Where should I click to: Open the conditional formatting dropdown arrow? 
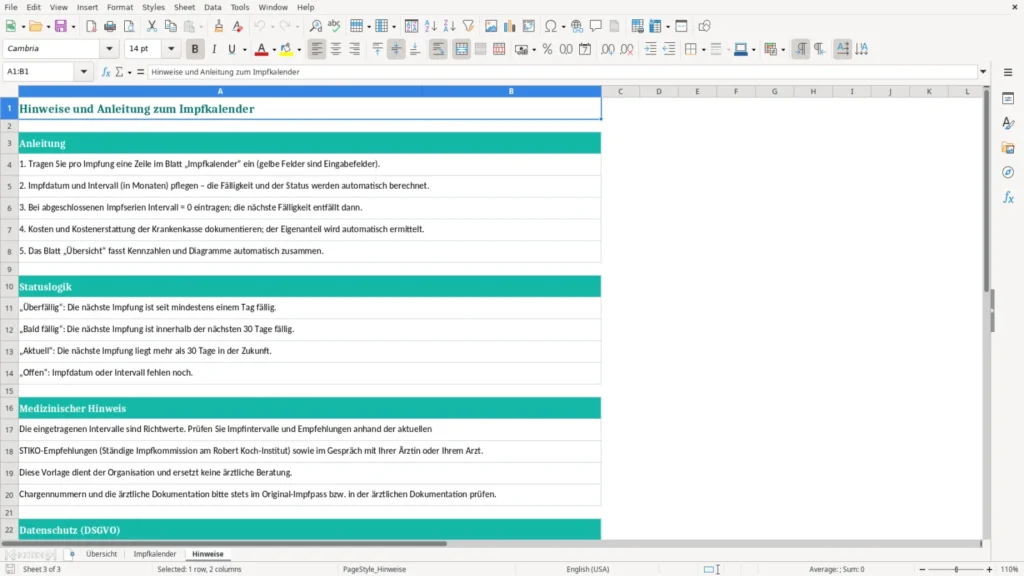point(783,50)
